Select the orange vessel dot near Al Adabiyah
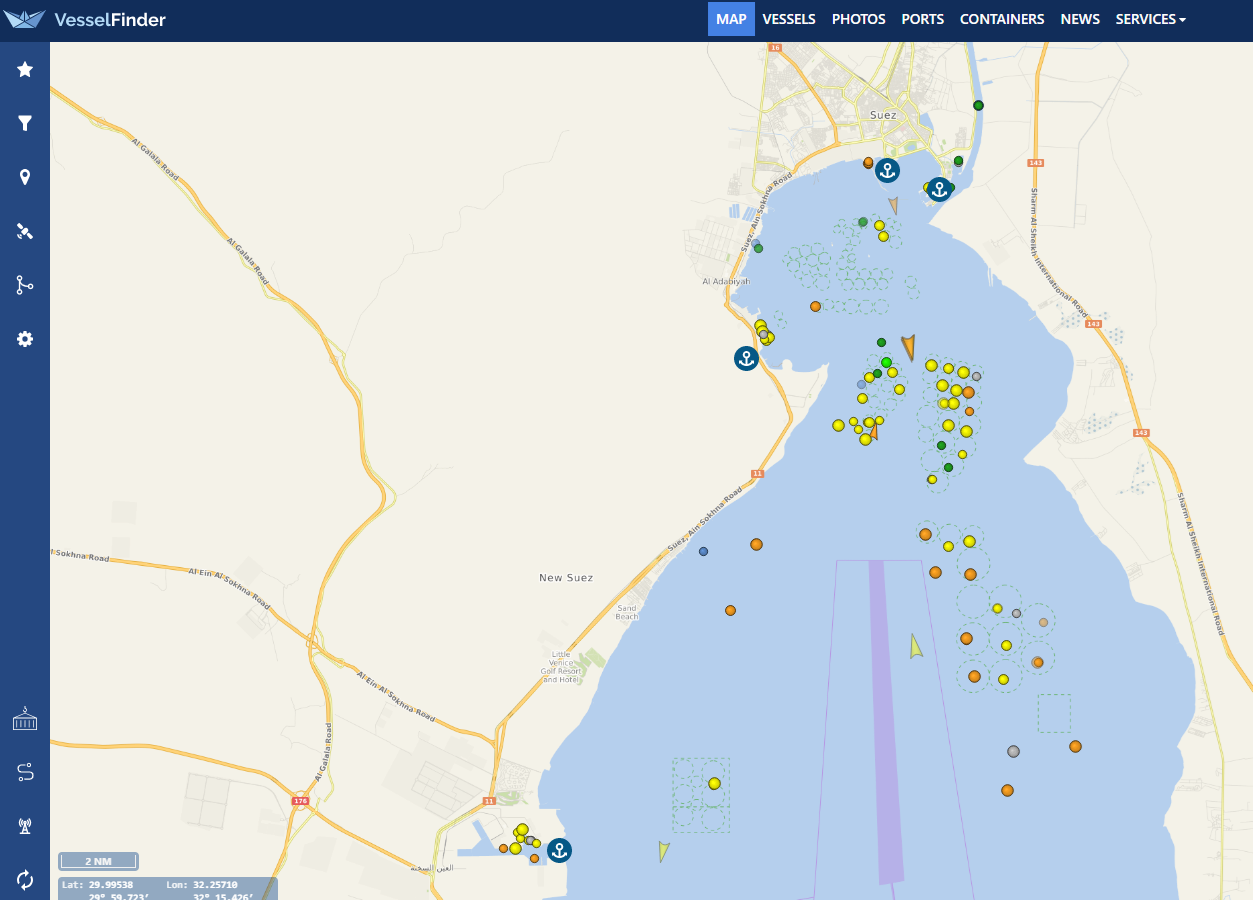 pyautogui.click(x=815, y=306)
